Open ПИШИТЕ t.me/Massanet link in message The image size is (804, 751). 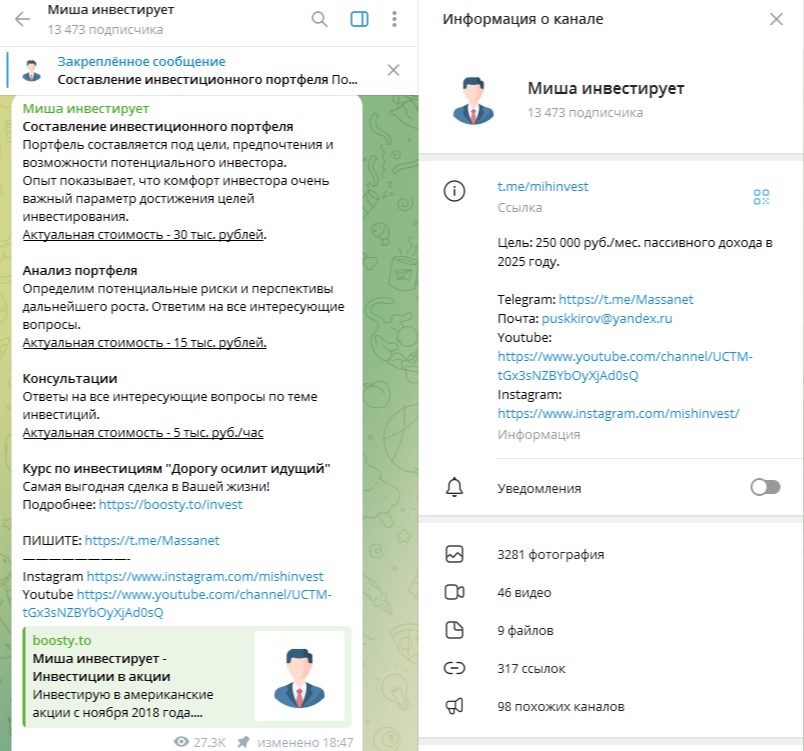[x=152, y=540]
